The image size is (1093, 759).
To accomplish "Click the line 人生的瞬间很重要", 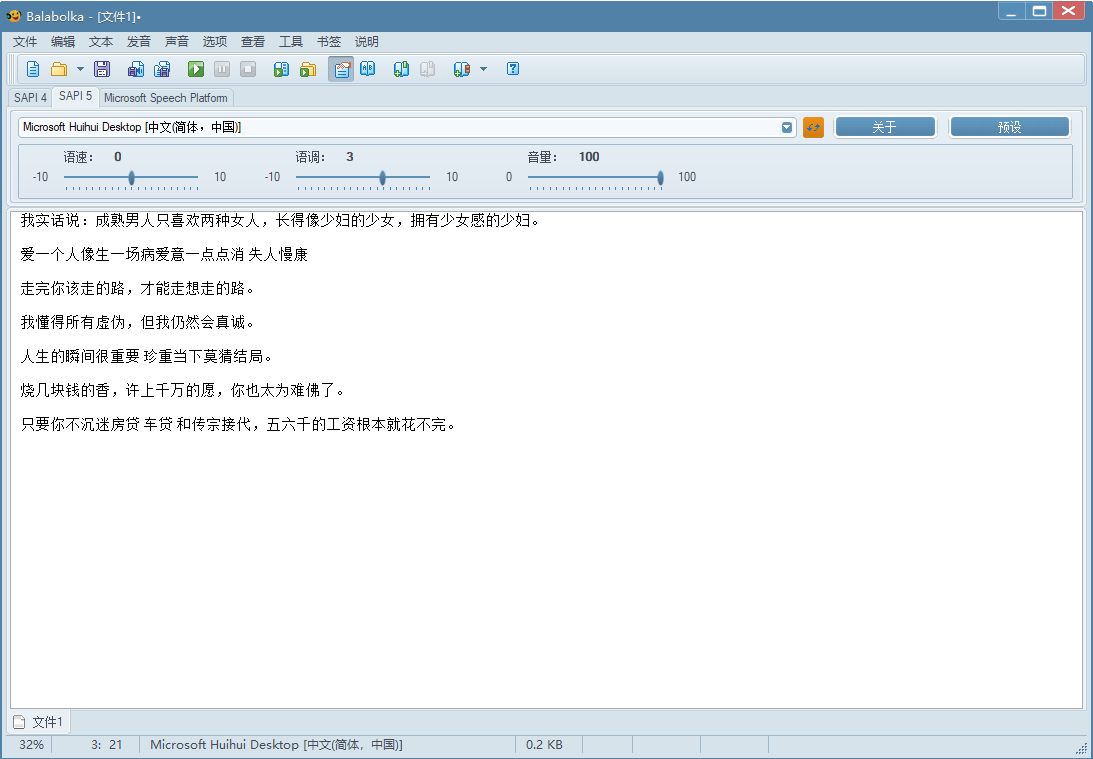I will tap(146, 356).
